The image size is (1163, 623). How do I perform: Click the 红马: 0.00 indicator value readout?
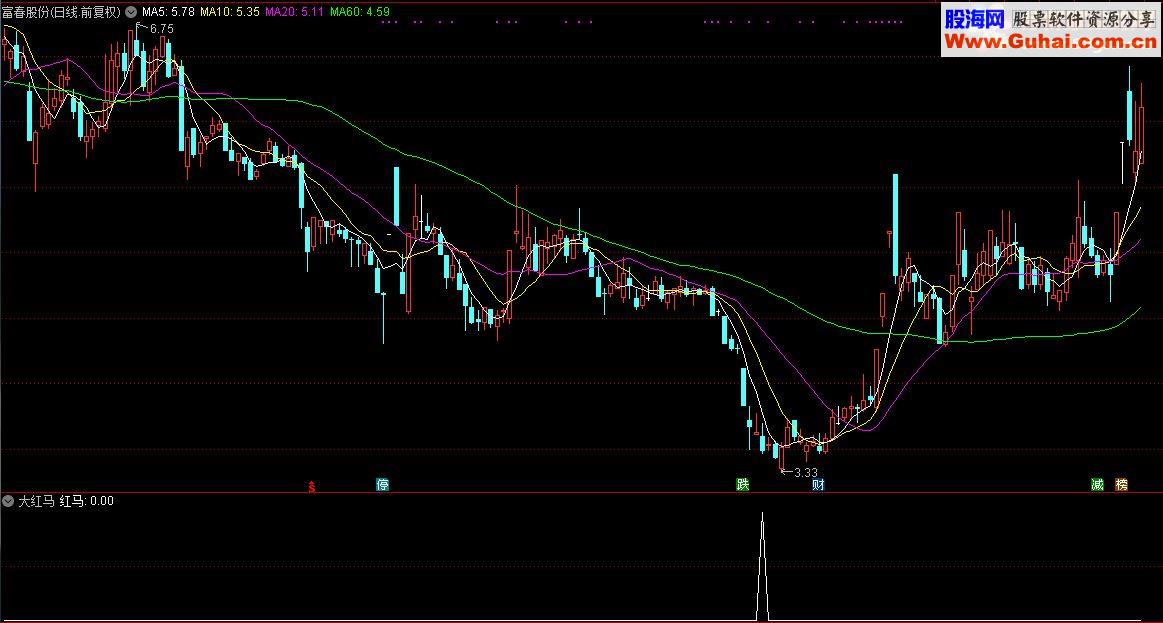click(87, 501)
